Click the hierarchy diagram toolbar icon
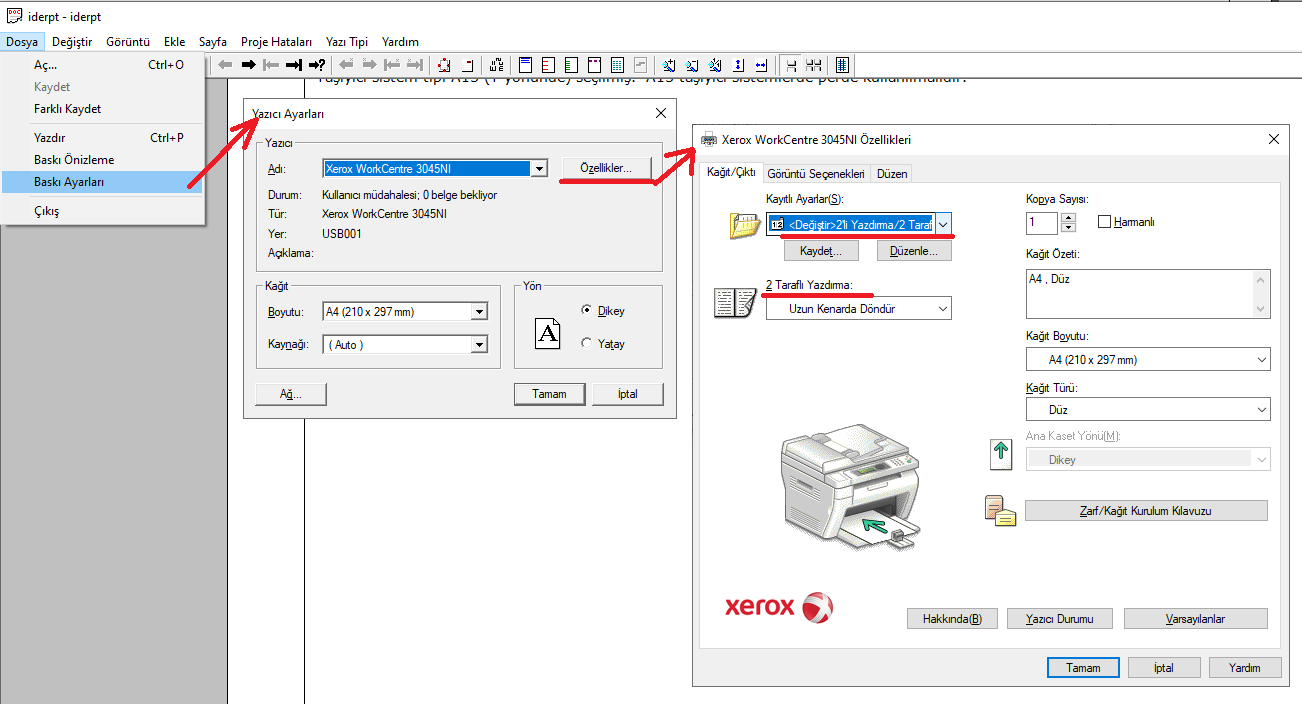 pos(497,65)
